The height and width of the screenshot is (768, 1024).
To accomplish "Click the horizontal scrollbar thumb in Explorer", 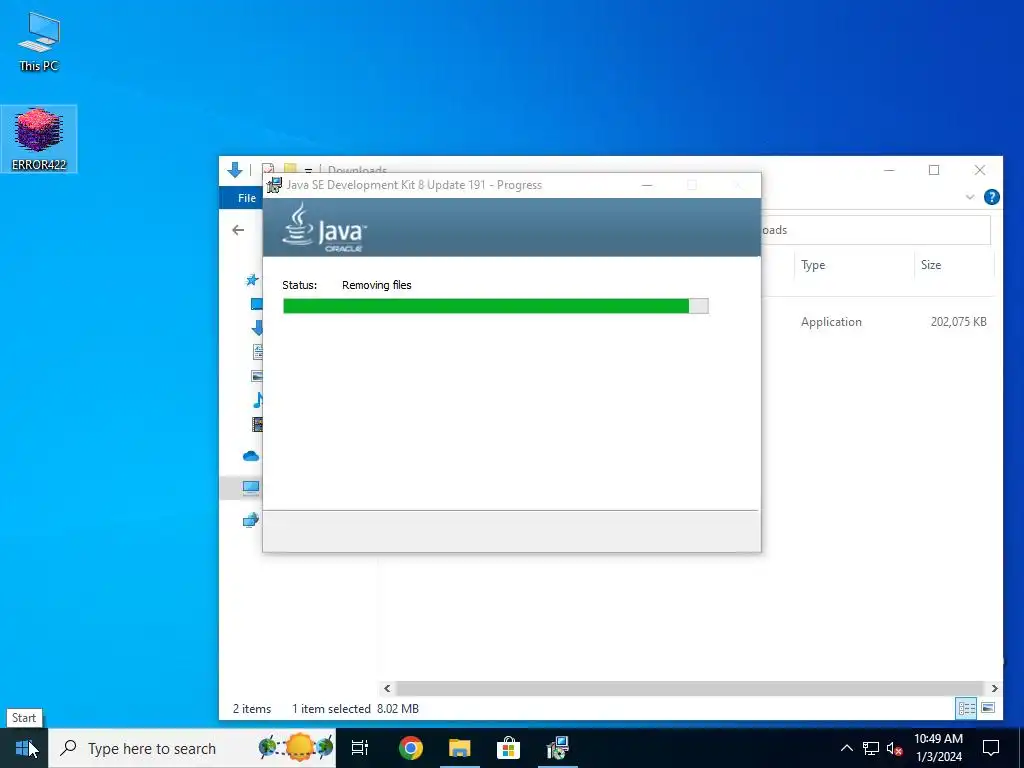I will (690, 688).
